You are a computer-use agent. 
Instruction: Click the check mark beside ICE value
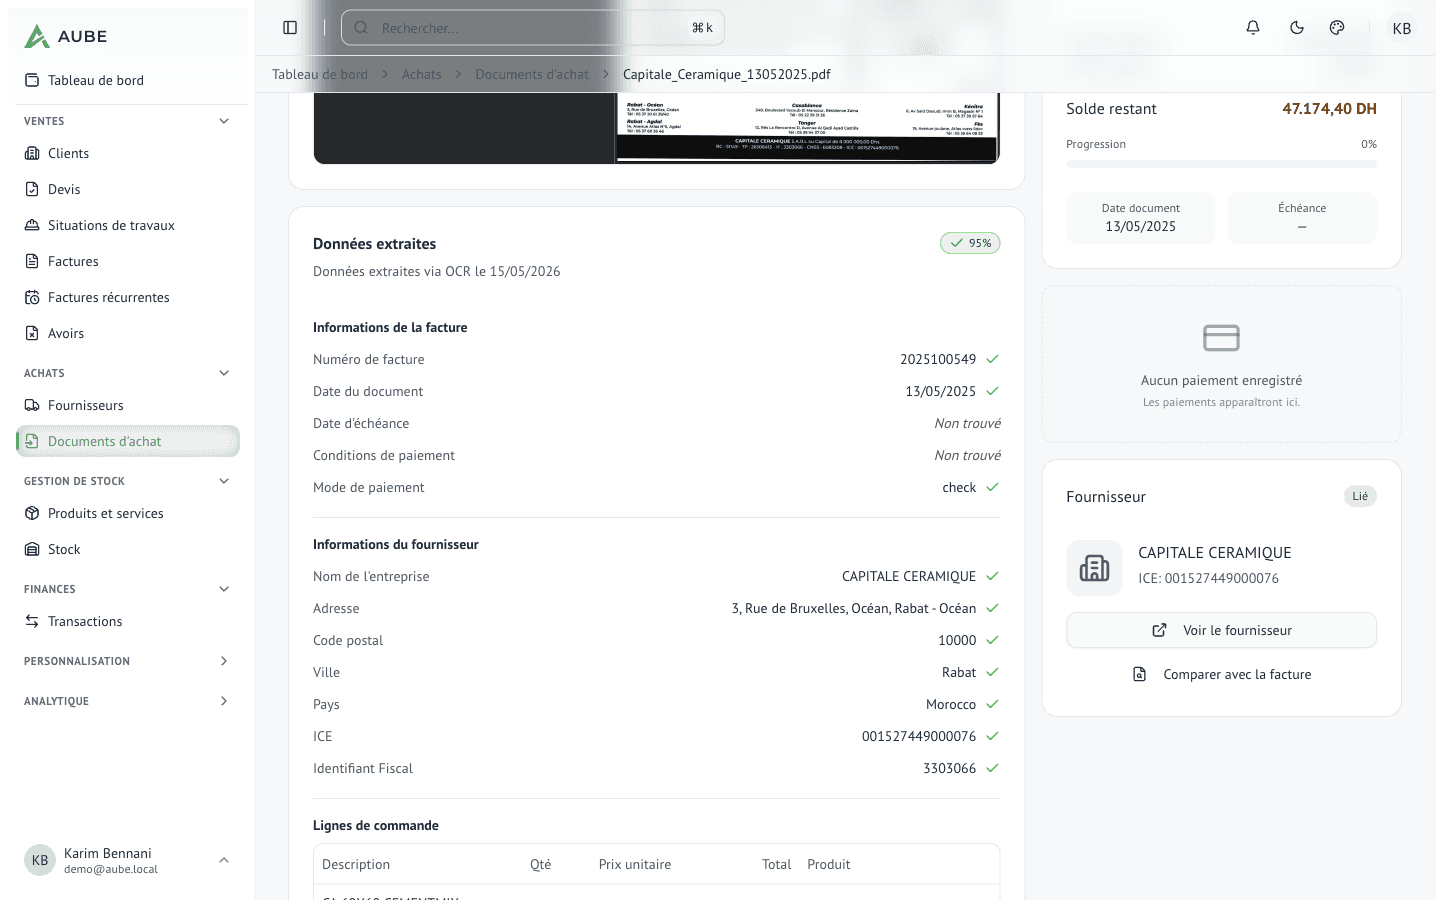pos(992,736)
